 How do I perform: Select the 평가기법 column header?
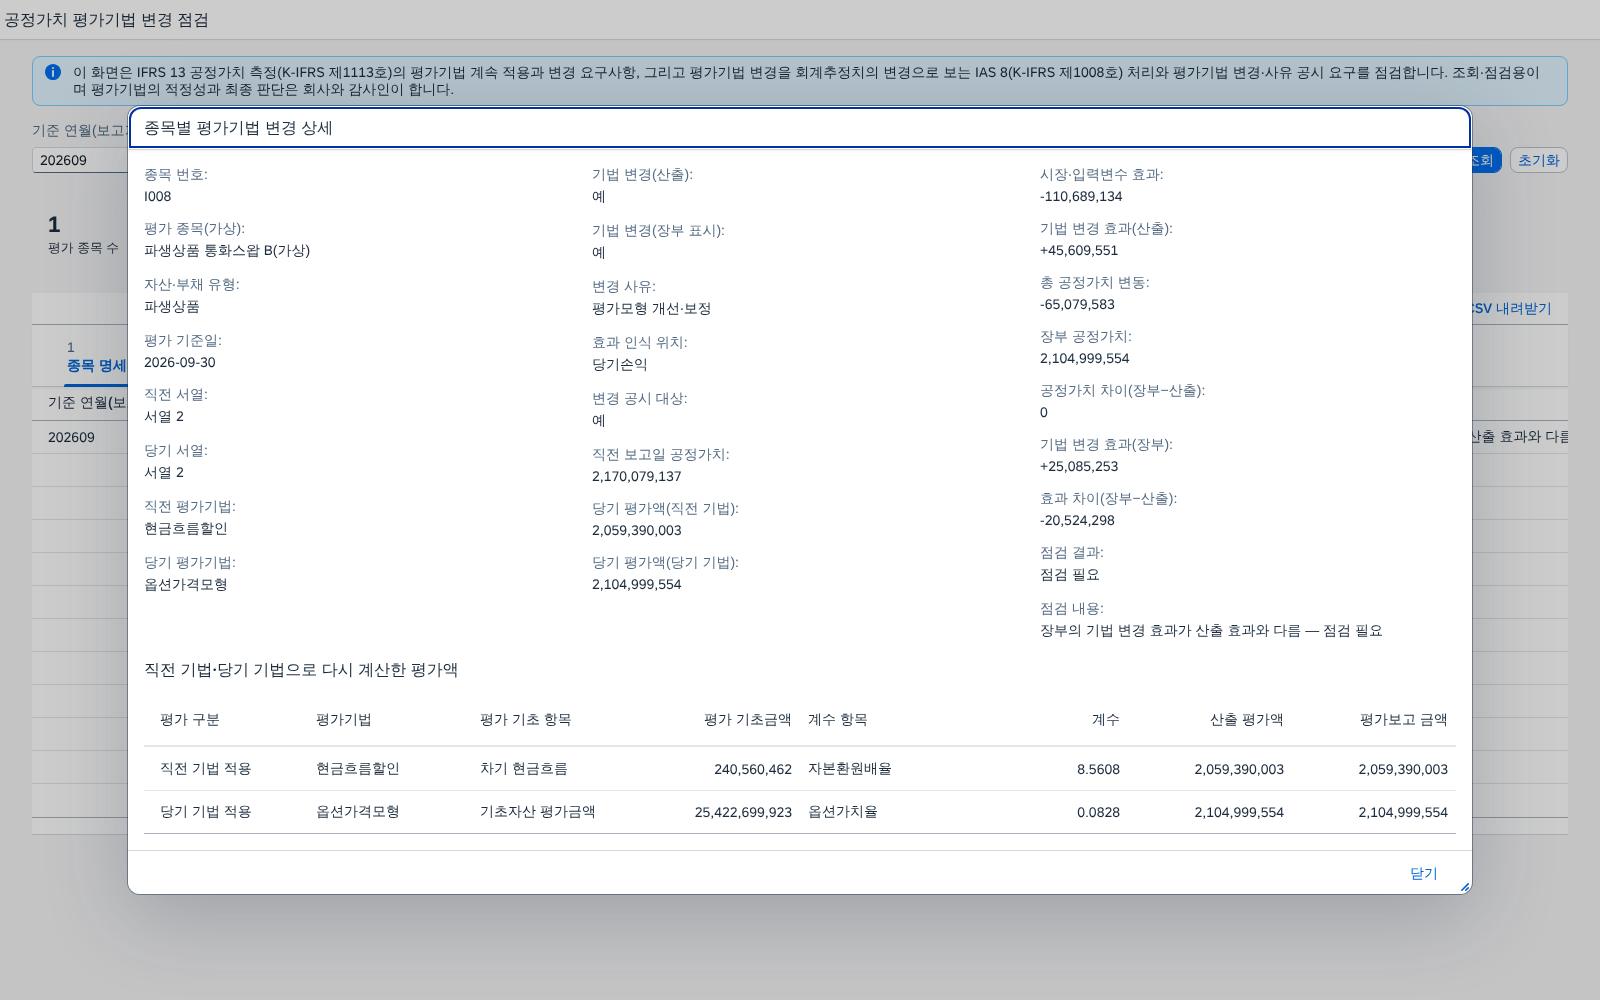(344, 719)
